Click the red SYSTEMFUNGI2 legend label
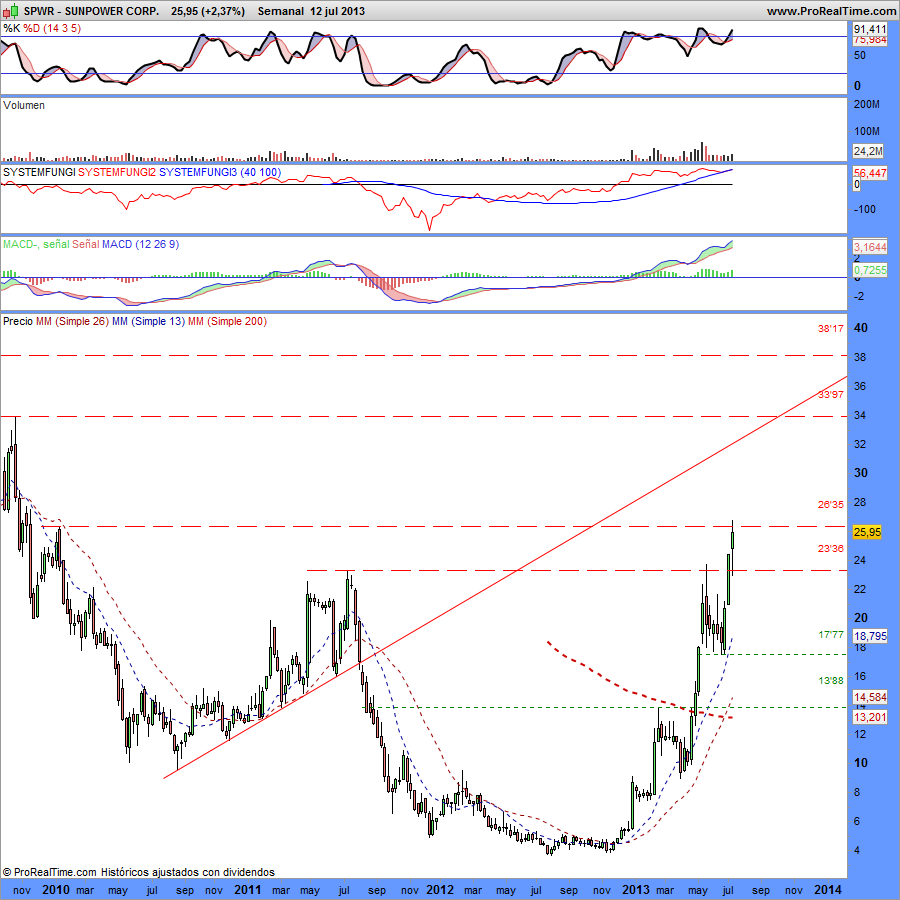The height and width of the screenshot is (900, 900). [x=117, y=172]
